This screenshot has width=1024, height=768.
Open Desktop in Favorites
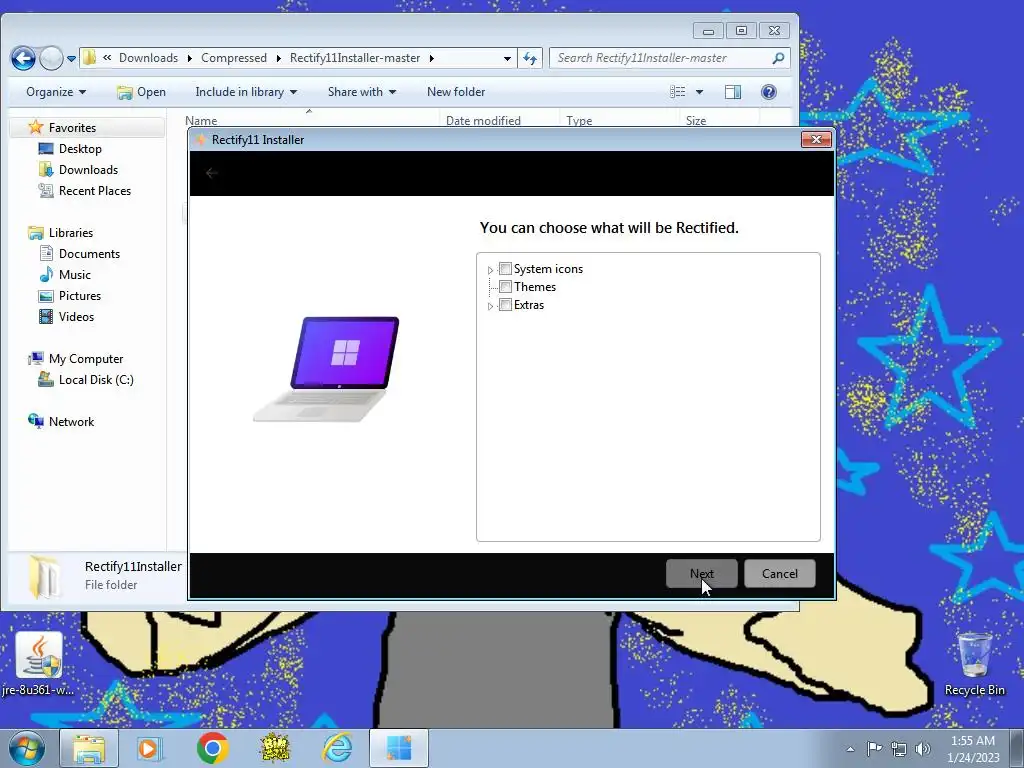80,149
